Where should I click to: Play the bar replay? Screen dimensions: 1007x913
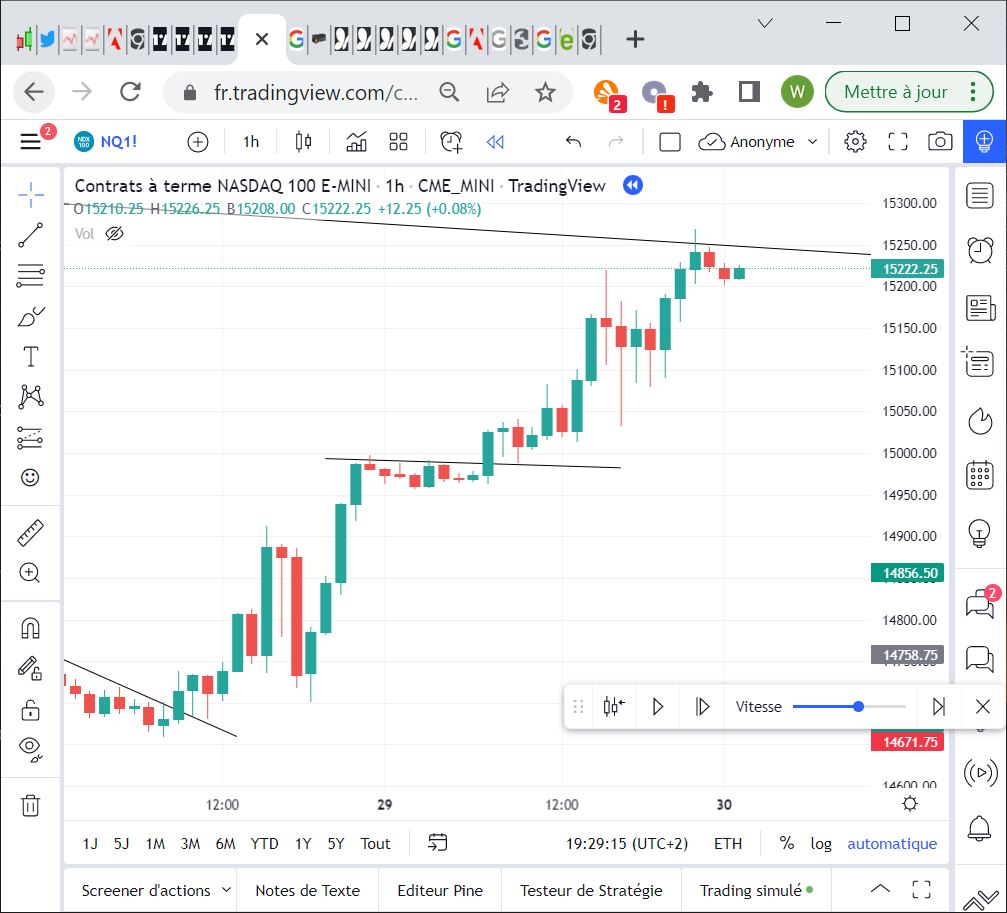click(658, 707)
